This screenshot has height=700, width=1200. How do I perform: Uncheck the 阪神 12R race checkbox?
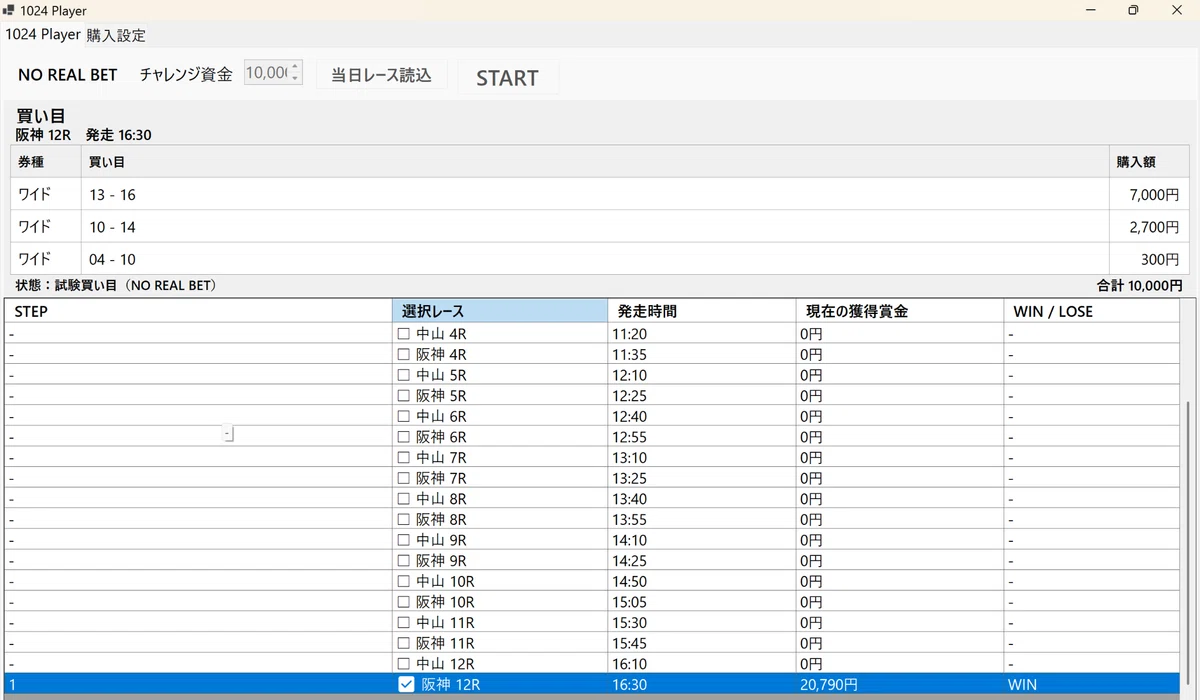coord(406,685)
